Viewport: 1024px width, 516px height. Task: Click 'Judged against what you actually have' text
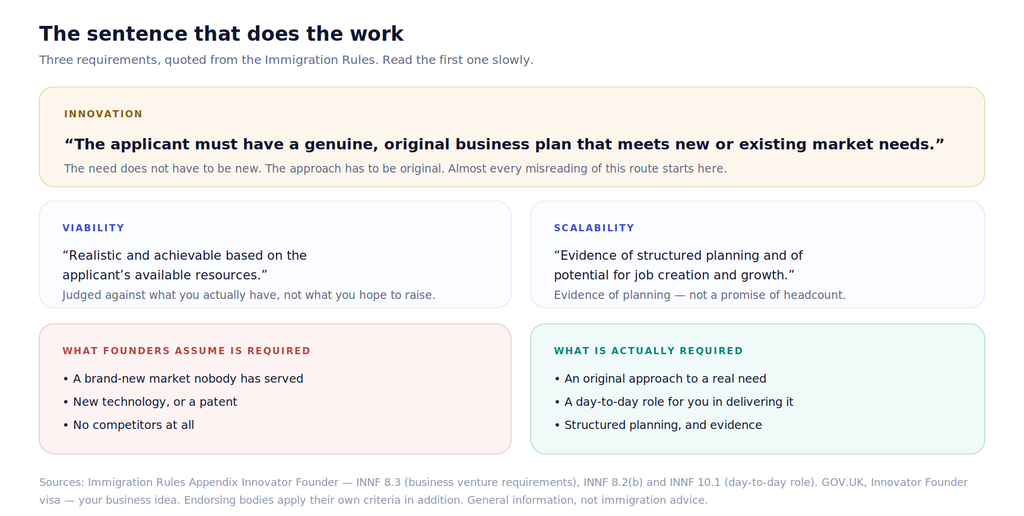pos(249,295)
